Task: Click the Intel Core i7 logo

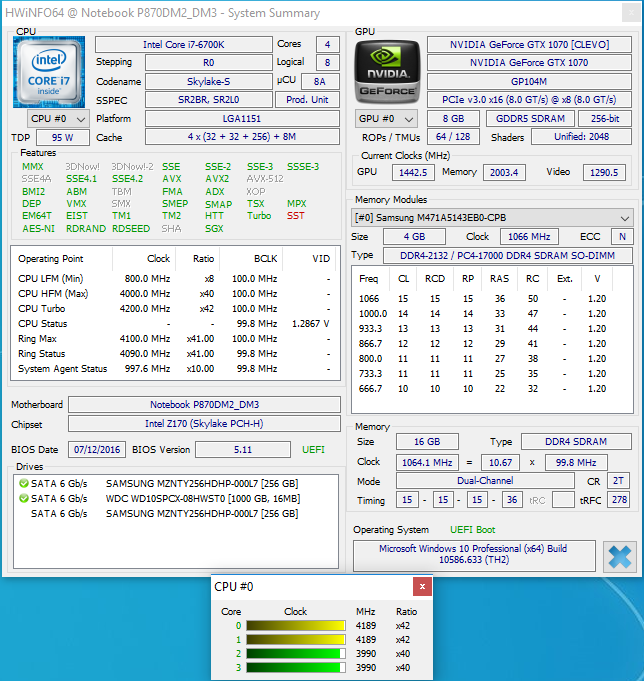Action: point(49,72)
